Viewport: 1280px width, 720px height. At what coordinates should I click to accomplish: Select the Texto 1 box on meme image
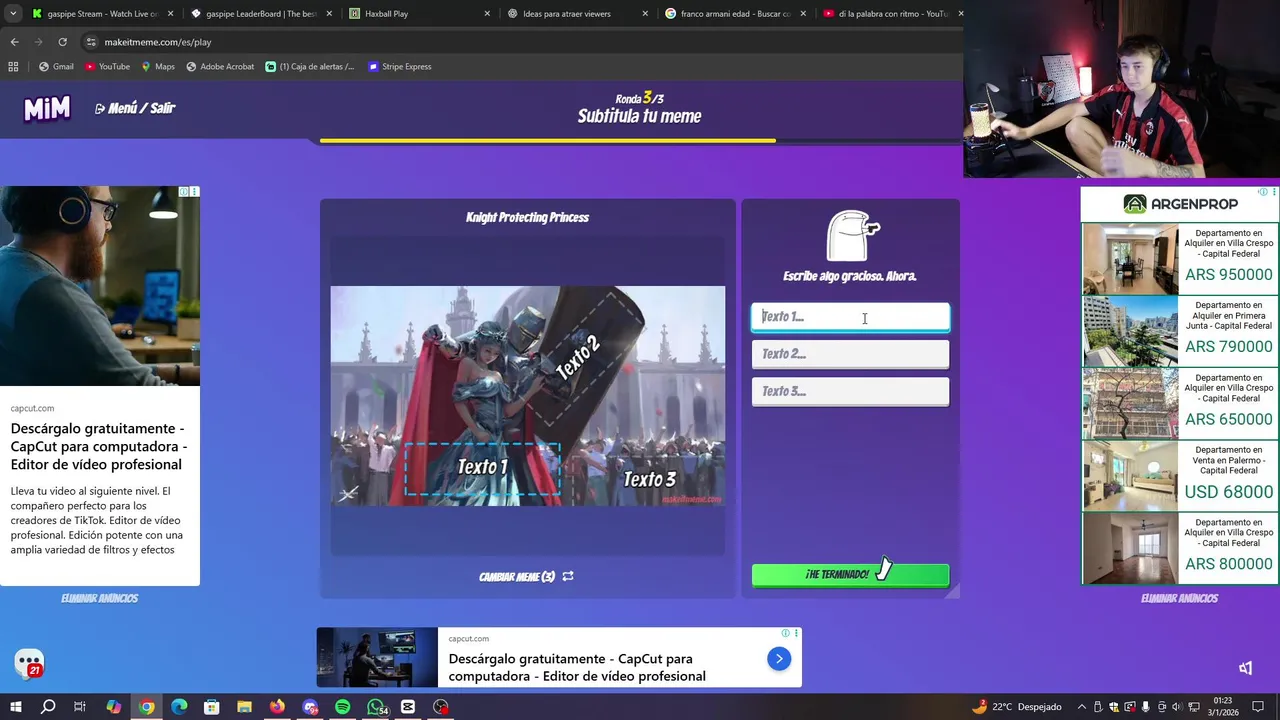click(482, 468)
